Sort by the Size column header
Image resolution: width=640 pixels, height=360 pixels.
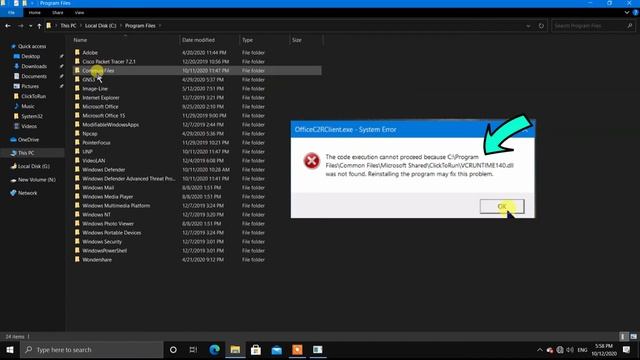coord(297,40)
